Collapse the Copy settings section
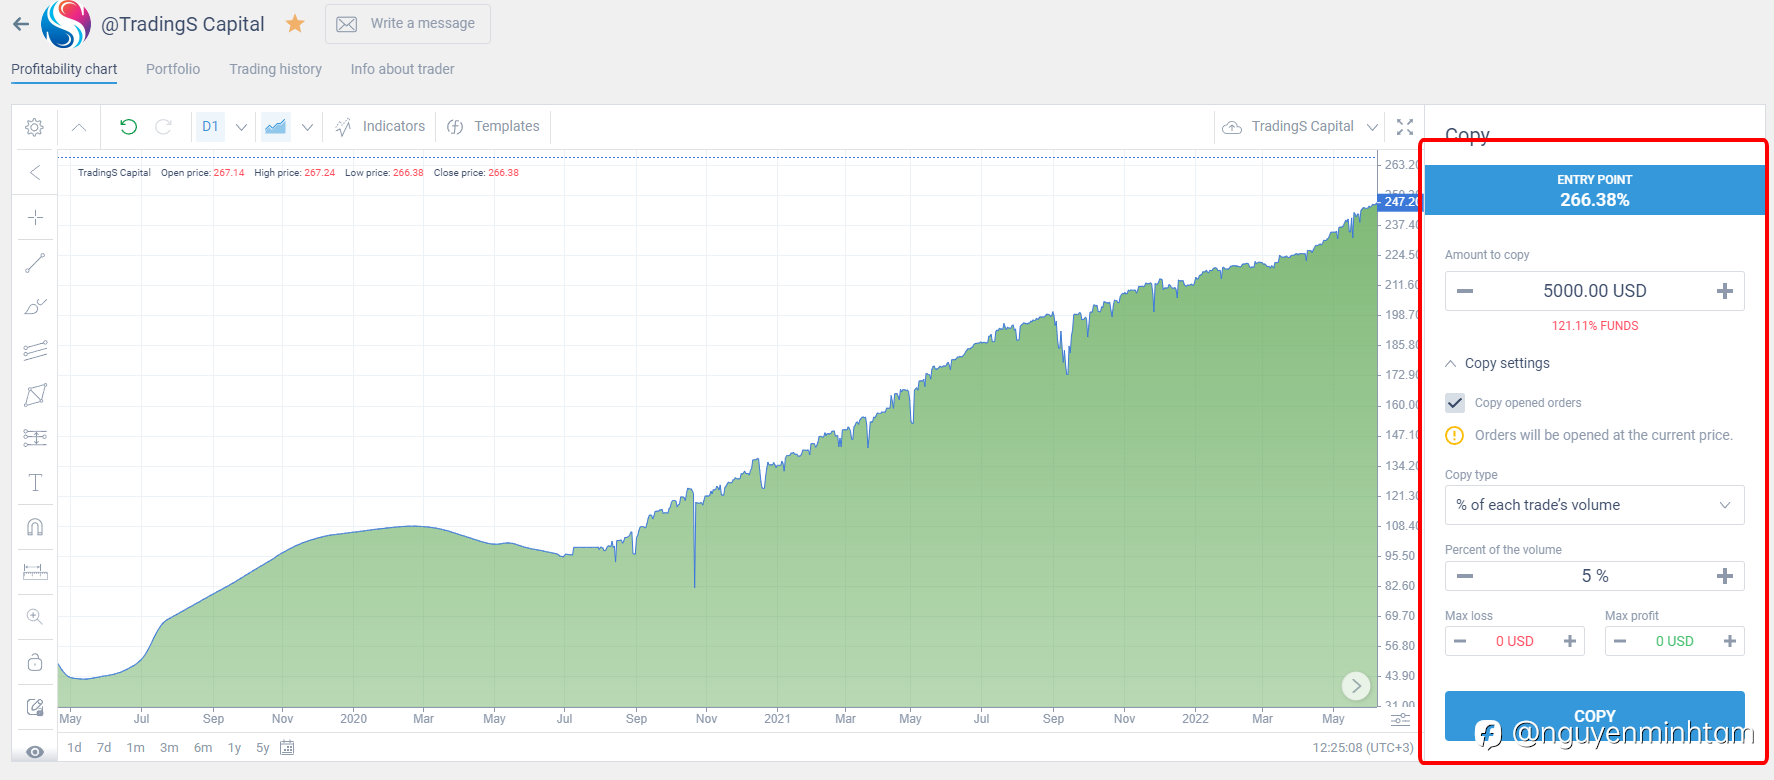 [1498, 363]
